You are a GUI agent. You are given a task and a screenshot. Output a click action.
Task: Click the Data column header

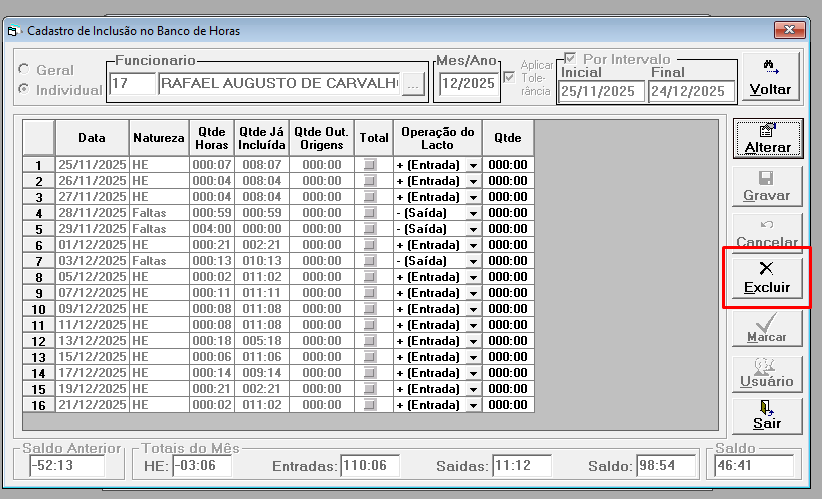(92, 138)
